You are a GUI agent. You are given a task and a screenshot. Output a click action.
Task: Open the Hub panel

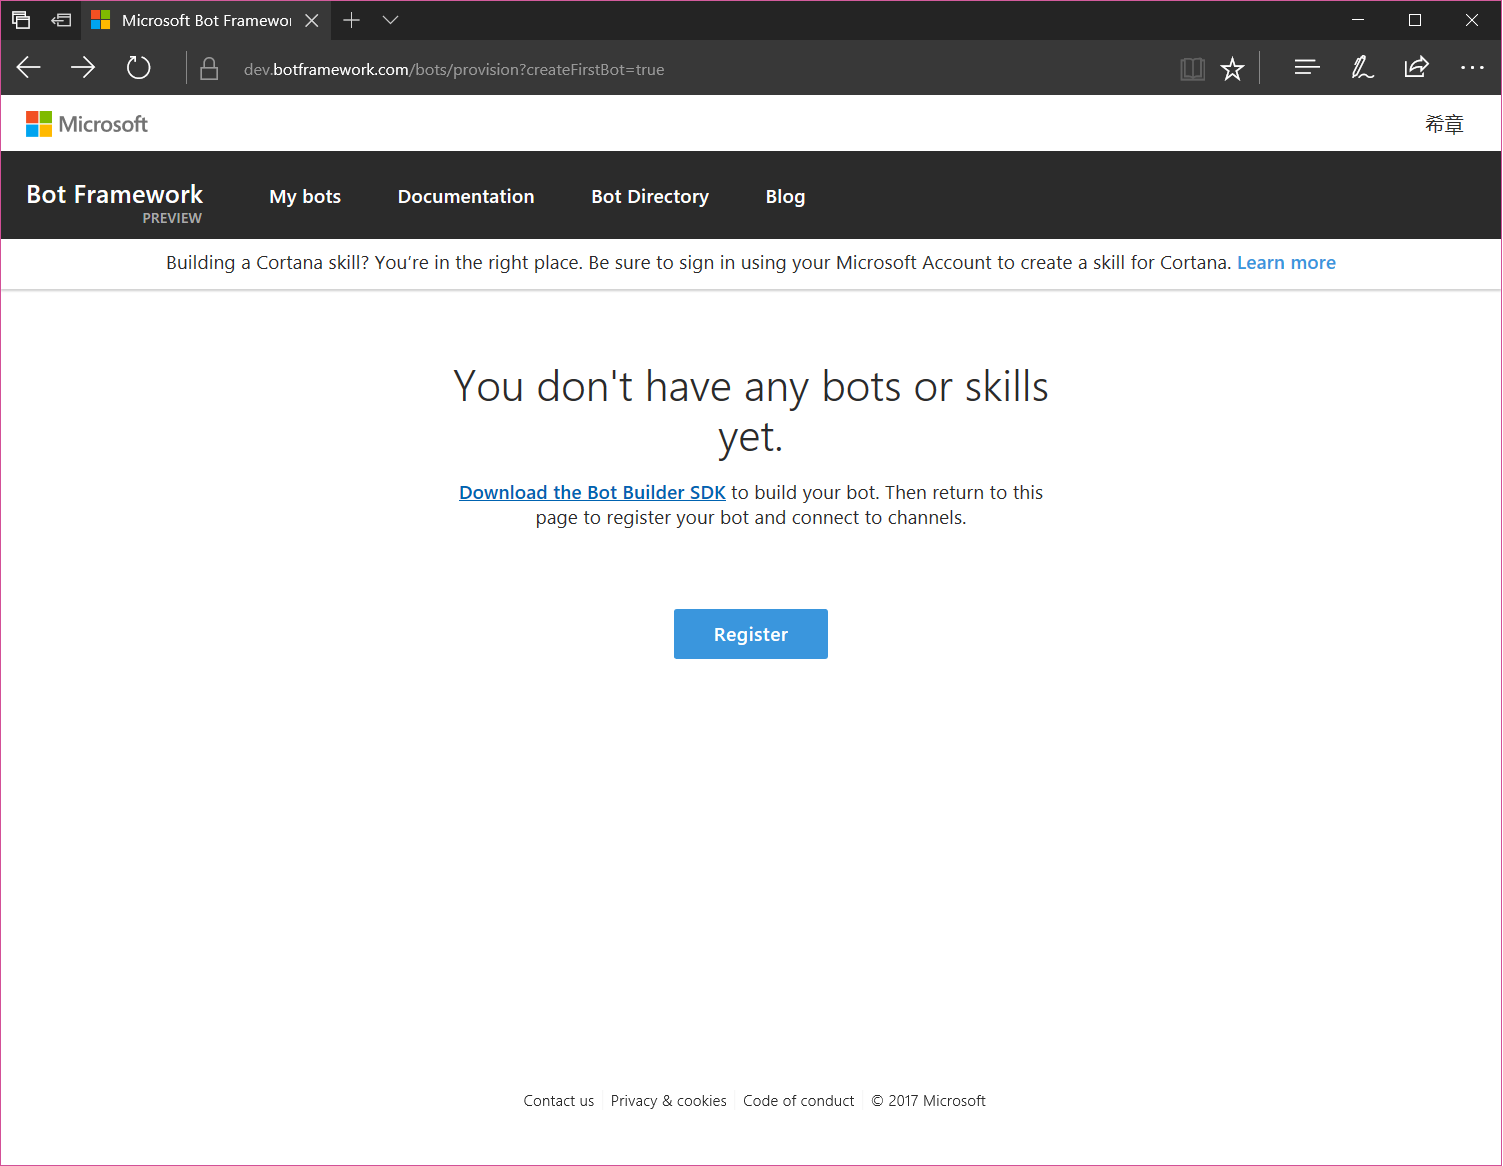1307,67
